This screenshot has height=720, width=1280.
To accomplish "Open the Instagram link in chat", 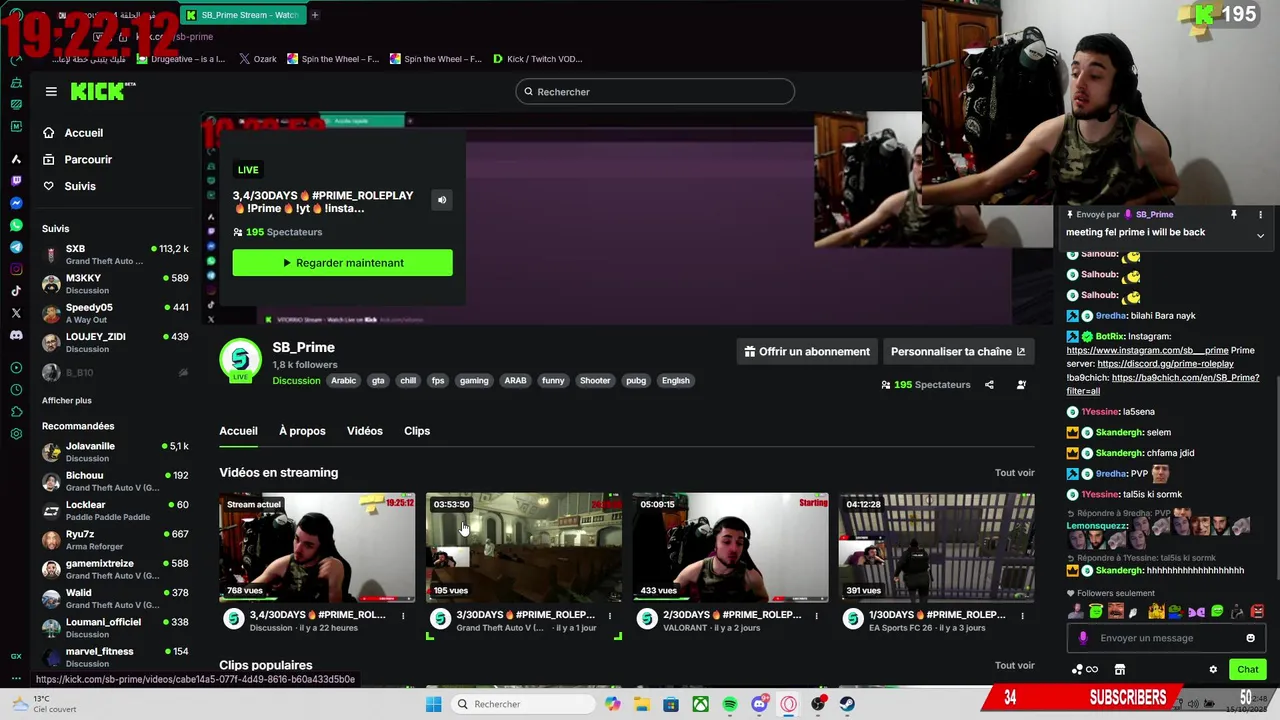I will click(x=1147, y=351).
